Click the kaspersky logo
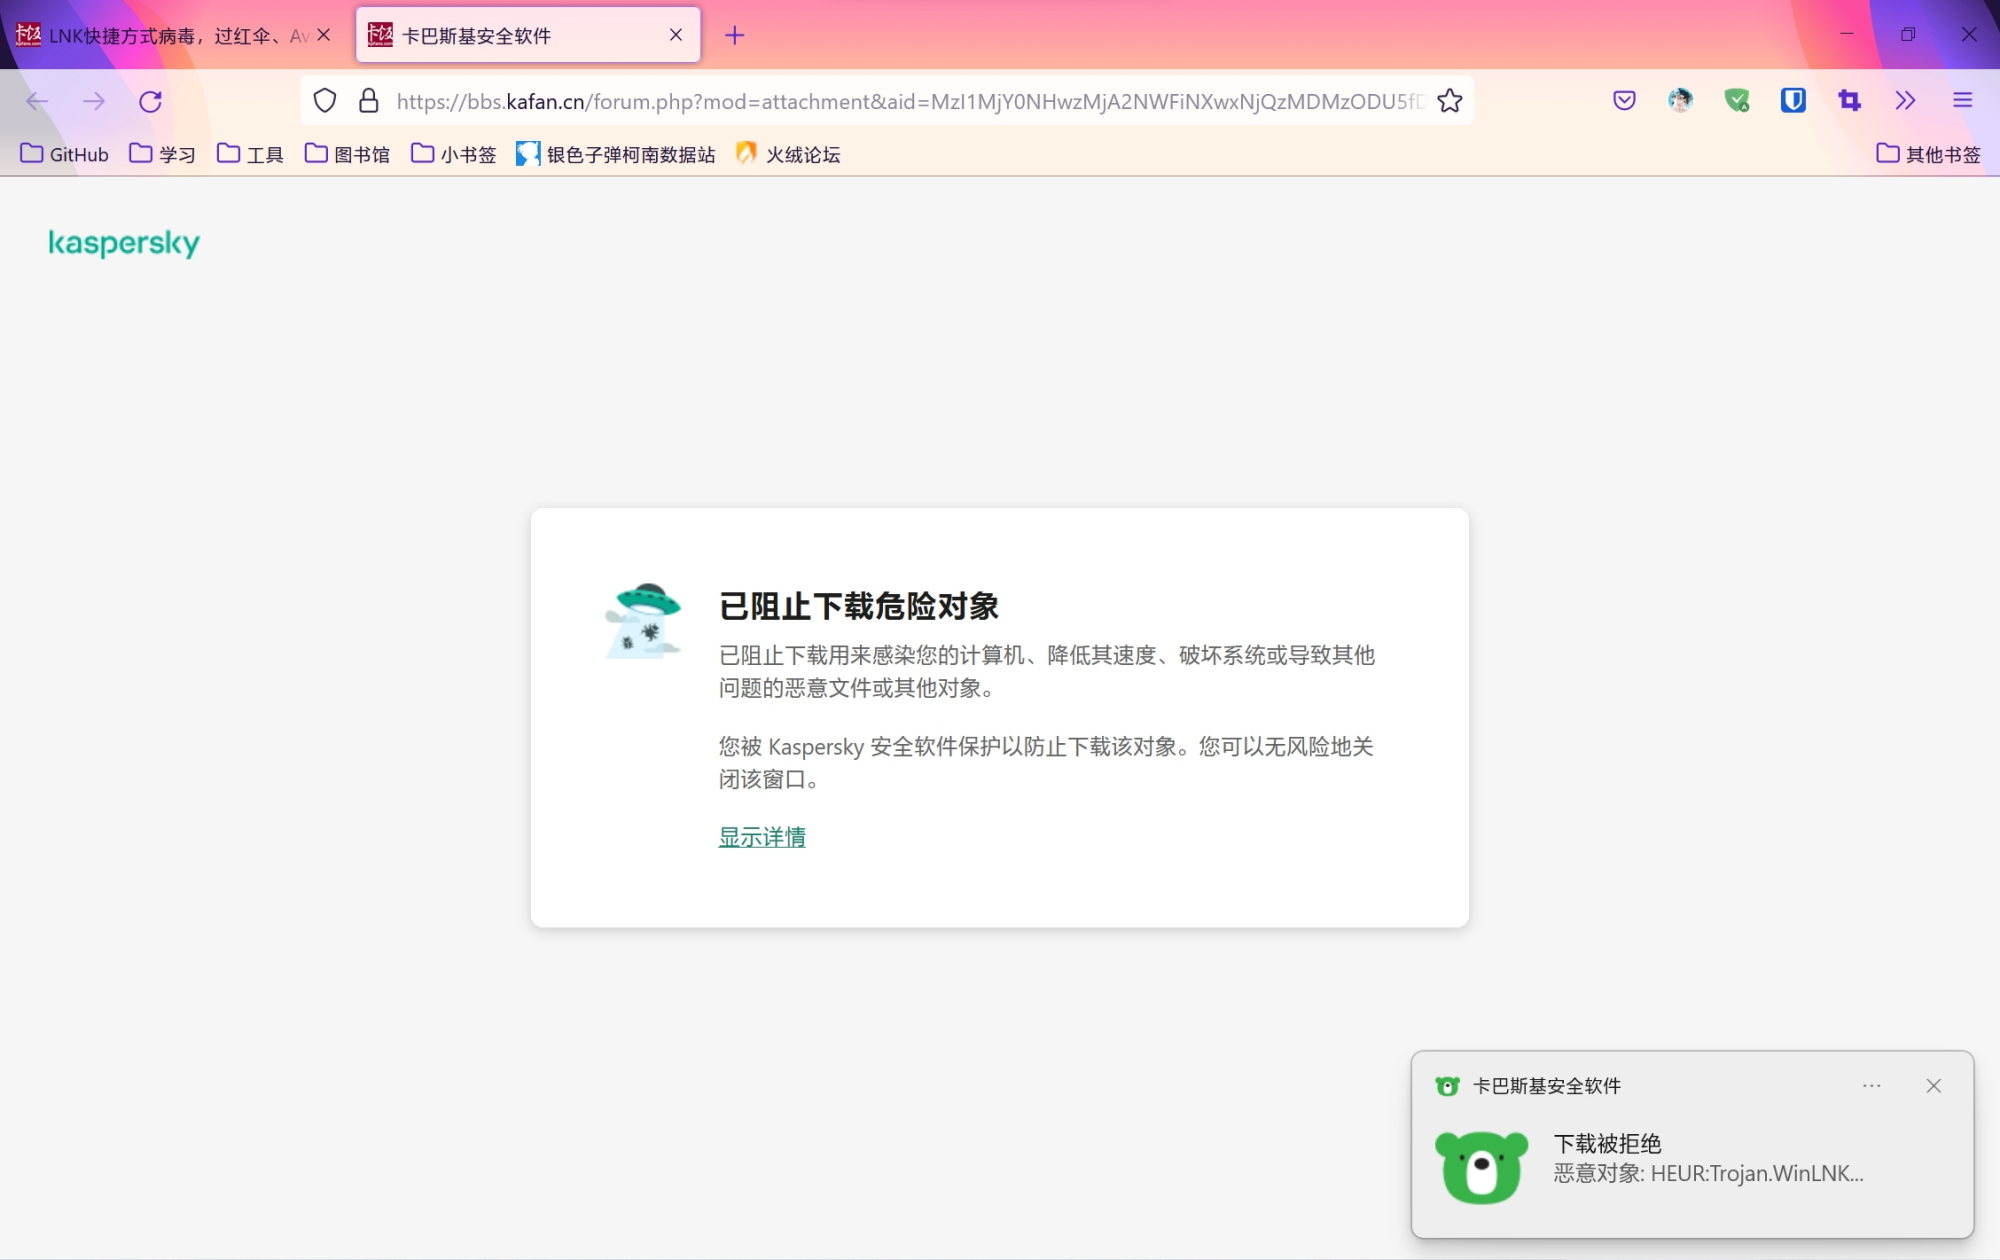2000x1260 pixels. (124, 243)
